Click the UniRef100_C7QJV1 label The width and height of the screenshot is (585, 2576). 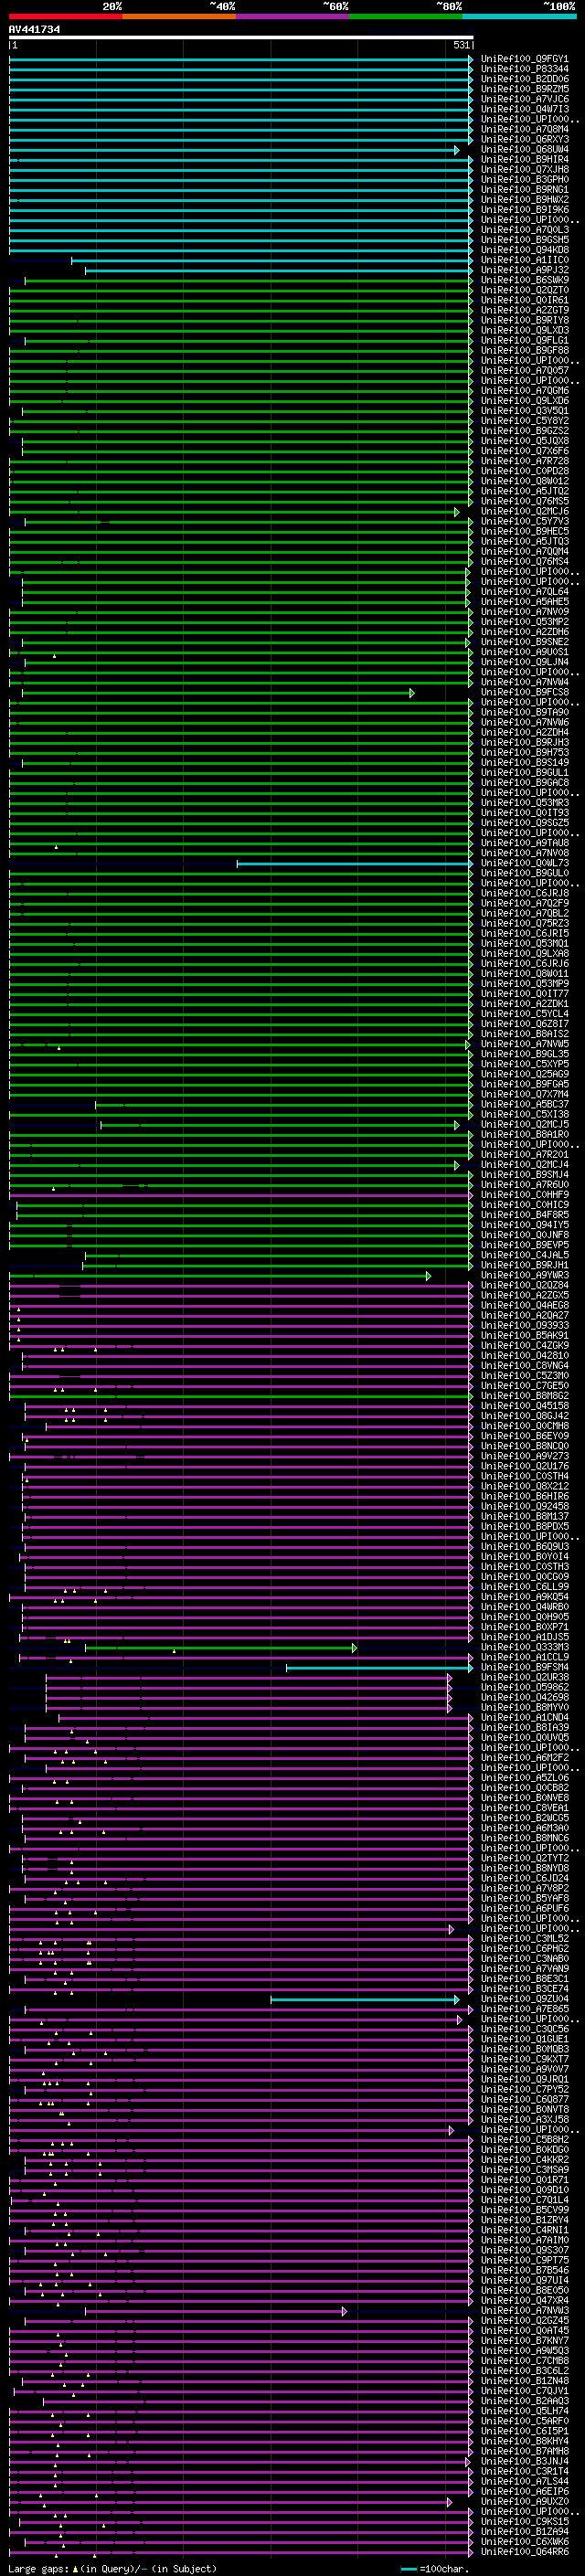[524, 2390]
